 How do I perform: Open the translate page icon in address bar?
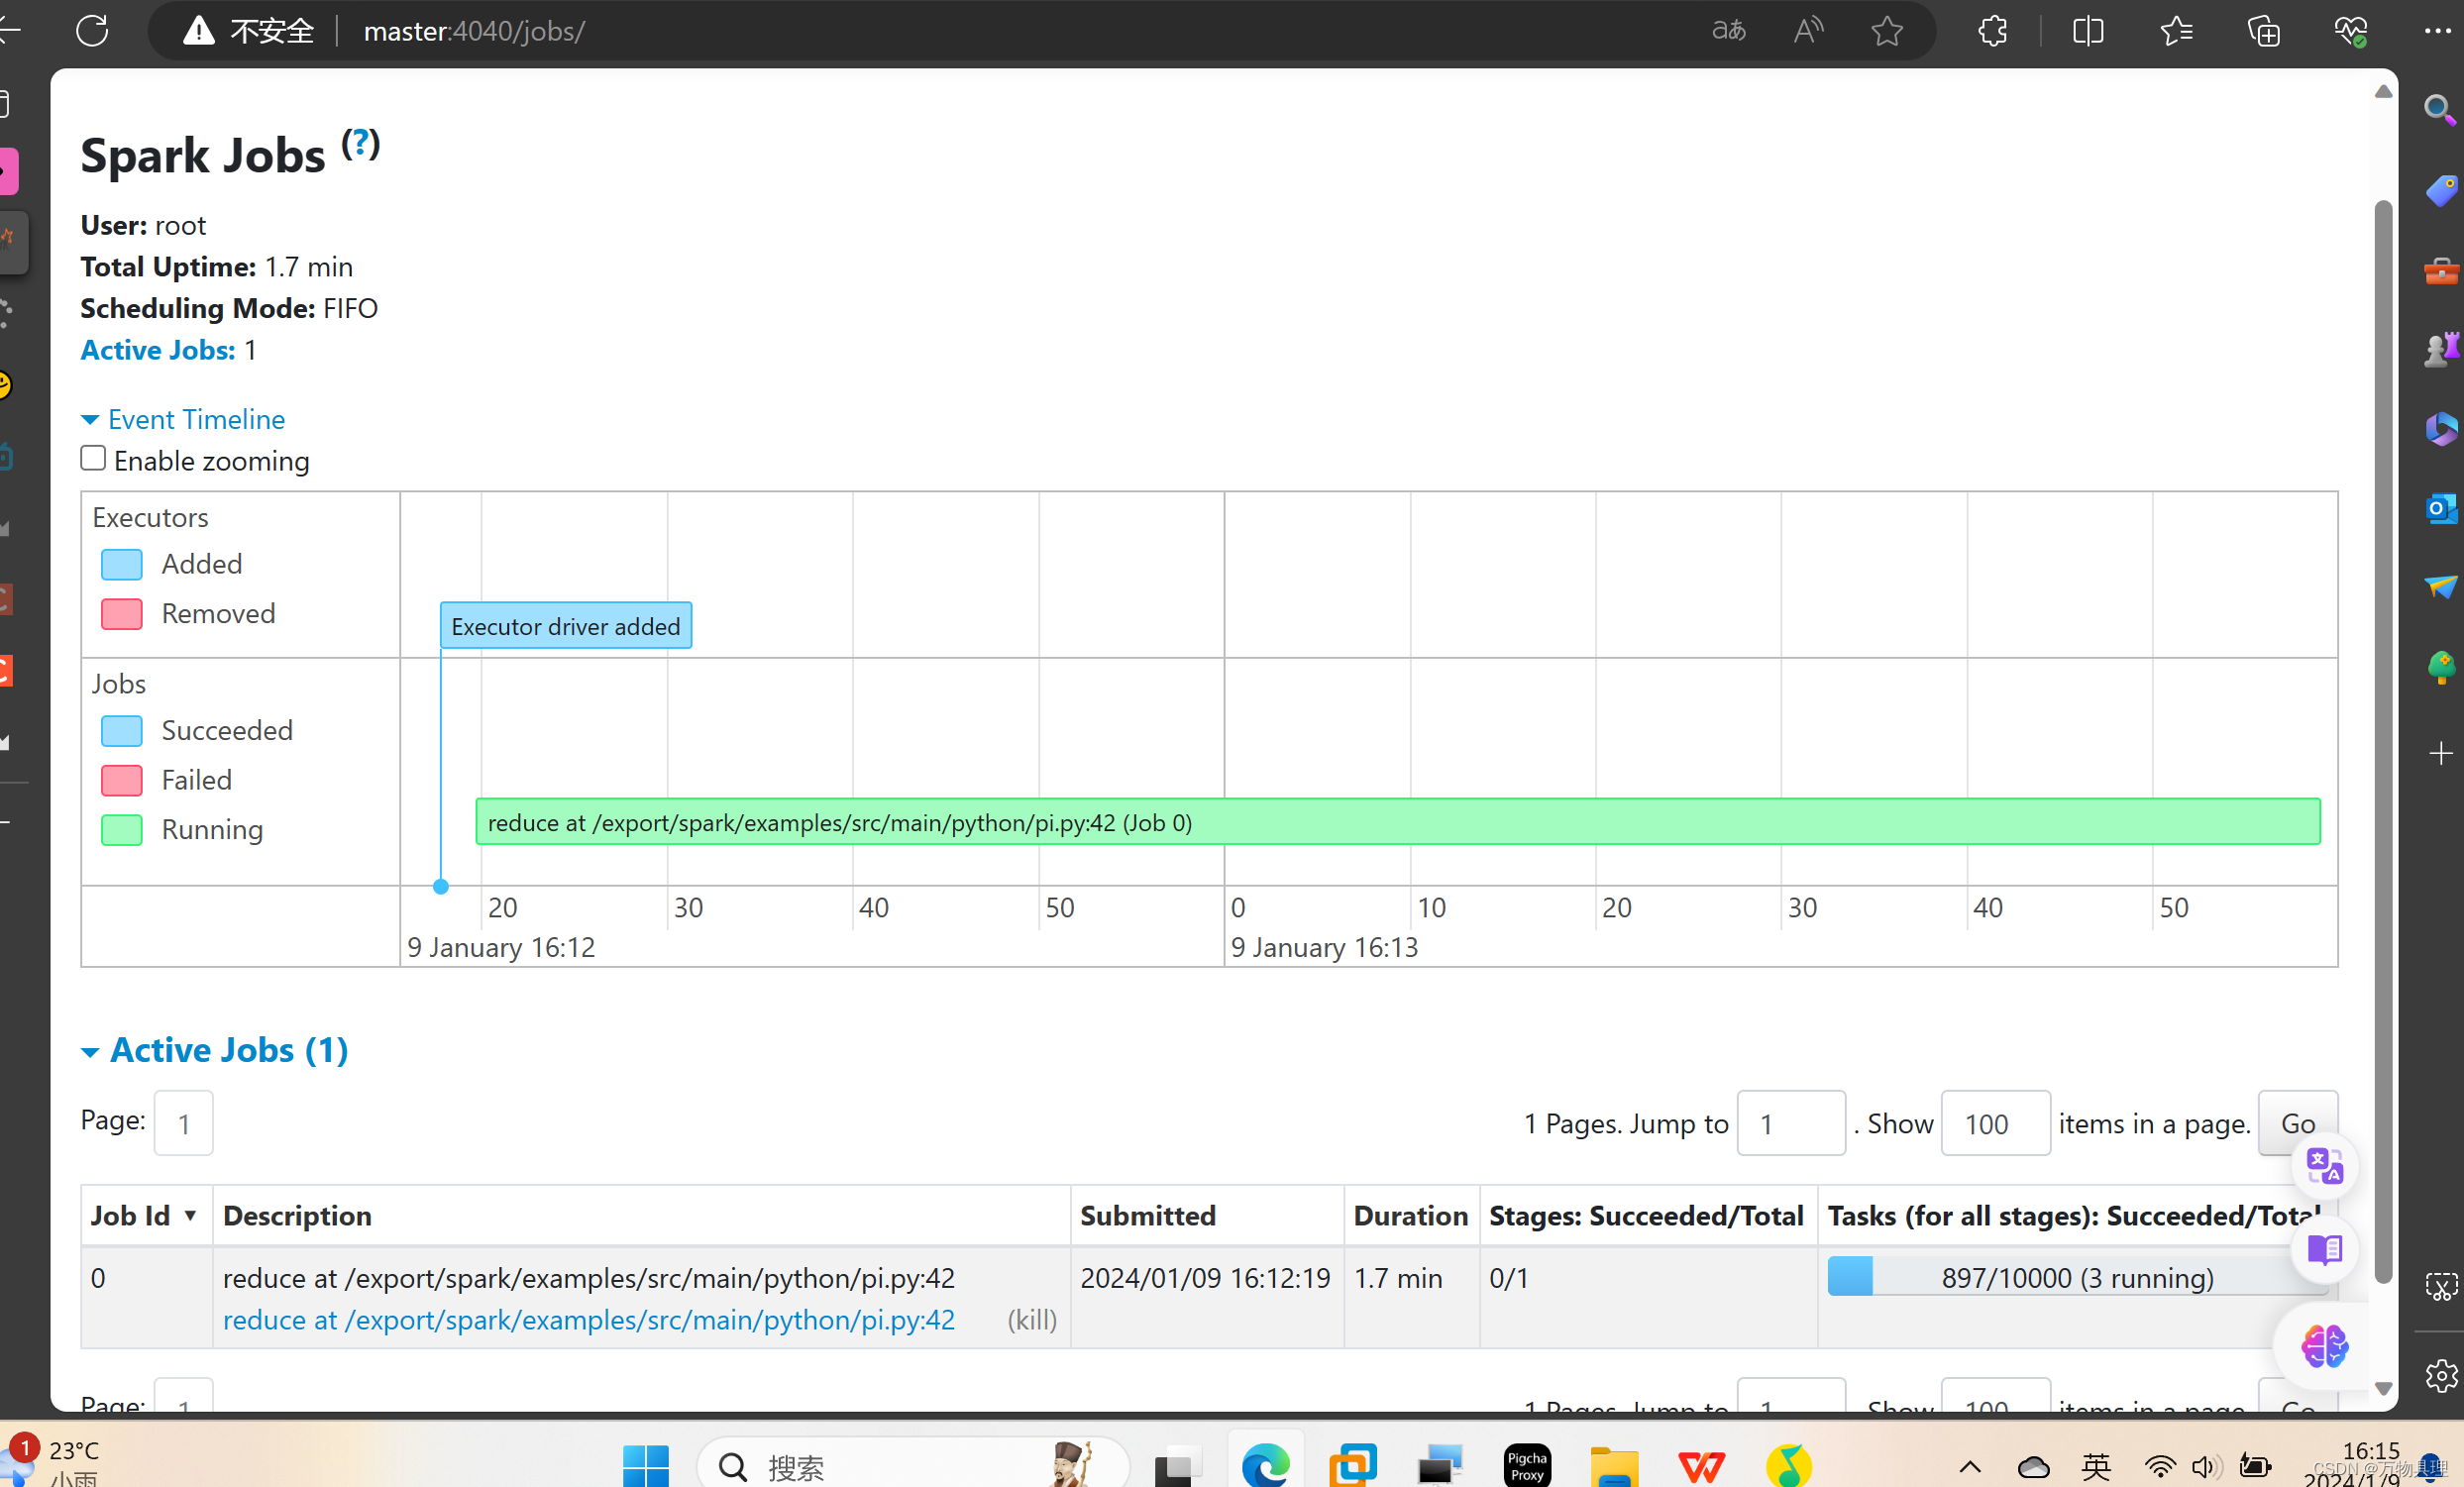[1729, 30]
